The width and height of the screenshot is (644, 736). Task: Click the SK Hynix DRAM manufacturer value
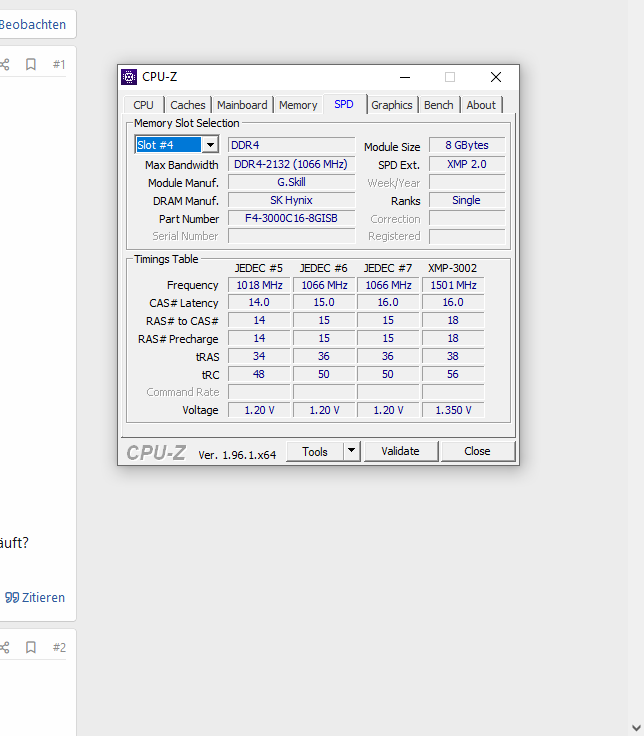[291, 200]
